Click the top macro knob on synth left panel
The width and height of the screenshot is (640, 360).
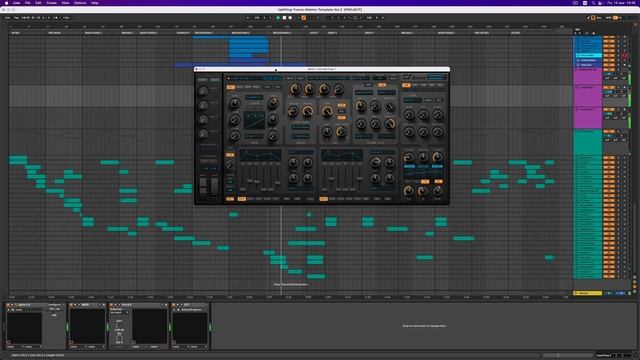(x=203, y=91)
